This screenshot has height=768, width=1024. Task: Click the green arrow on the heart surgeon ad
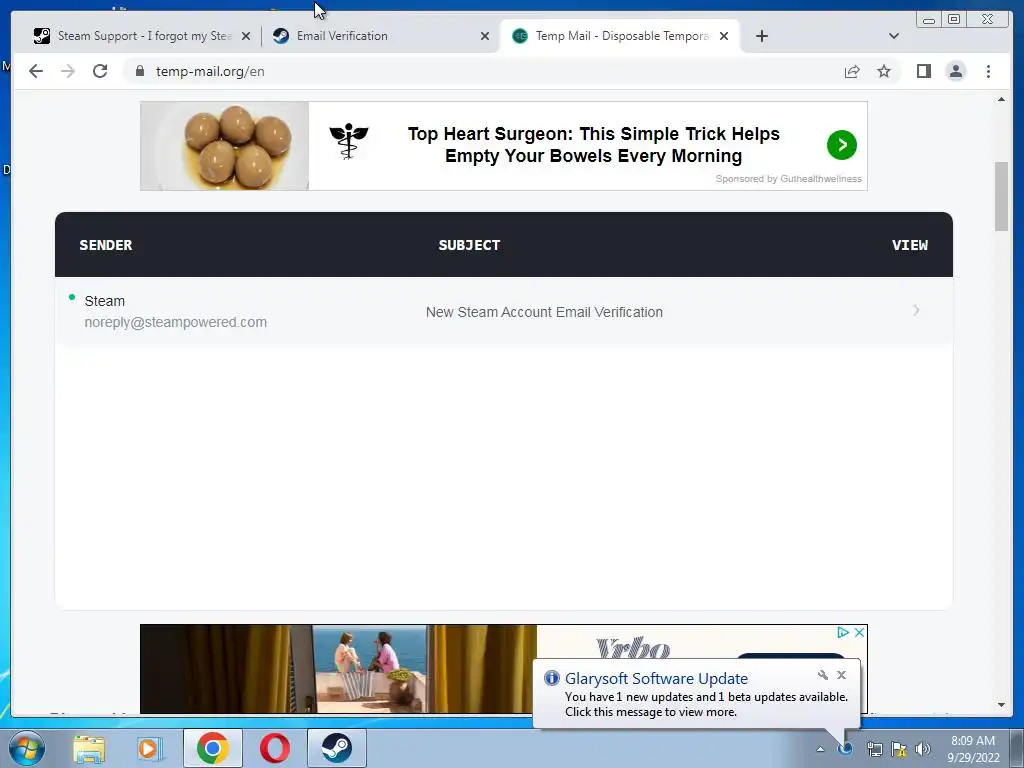tap(841, 145)
